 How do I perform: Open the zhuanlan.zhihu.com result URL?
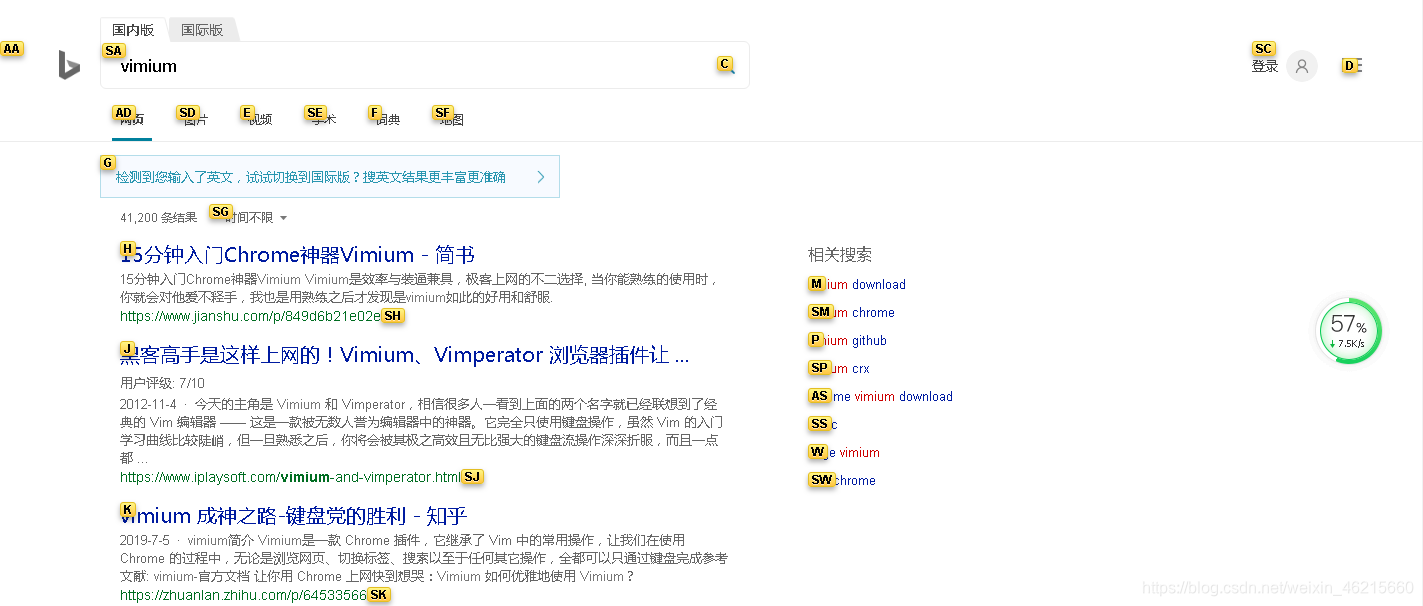tap(243, 595)
